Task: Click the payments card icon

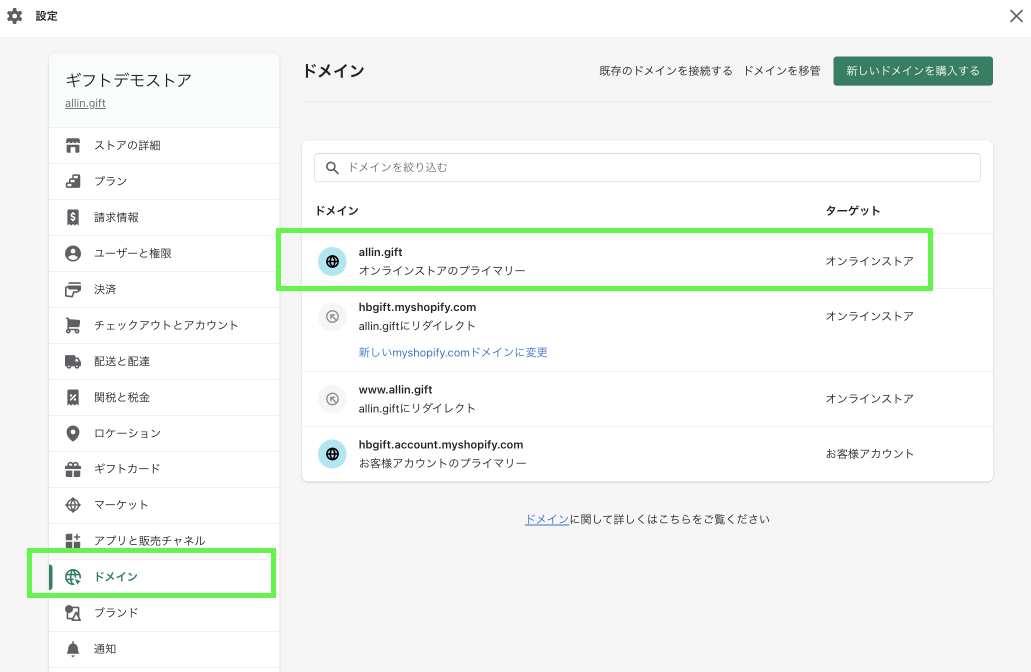Action: pos(73,289)
